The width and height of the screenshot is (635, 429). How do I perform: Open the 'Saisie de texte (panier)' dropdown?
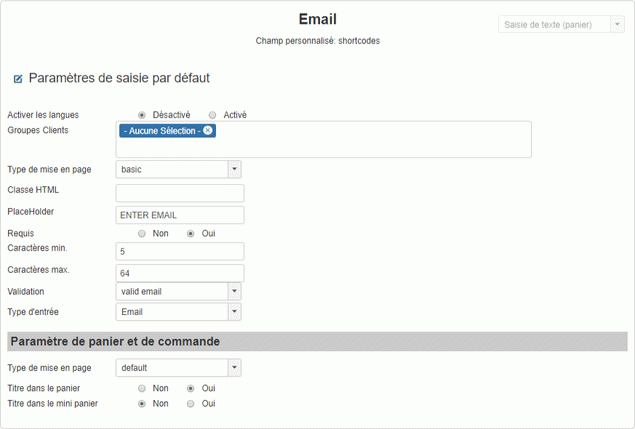[x=561, y=24]
